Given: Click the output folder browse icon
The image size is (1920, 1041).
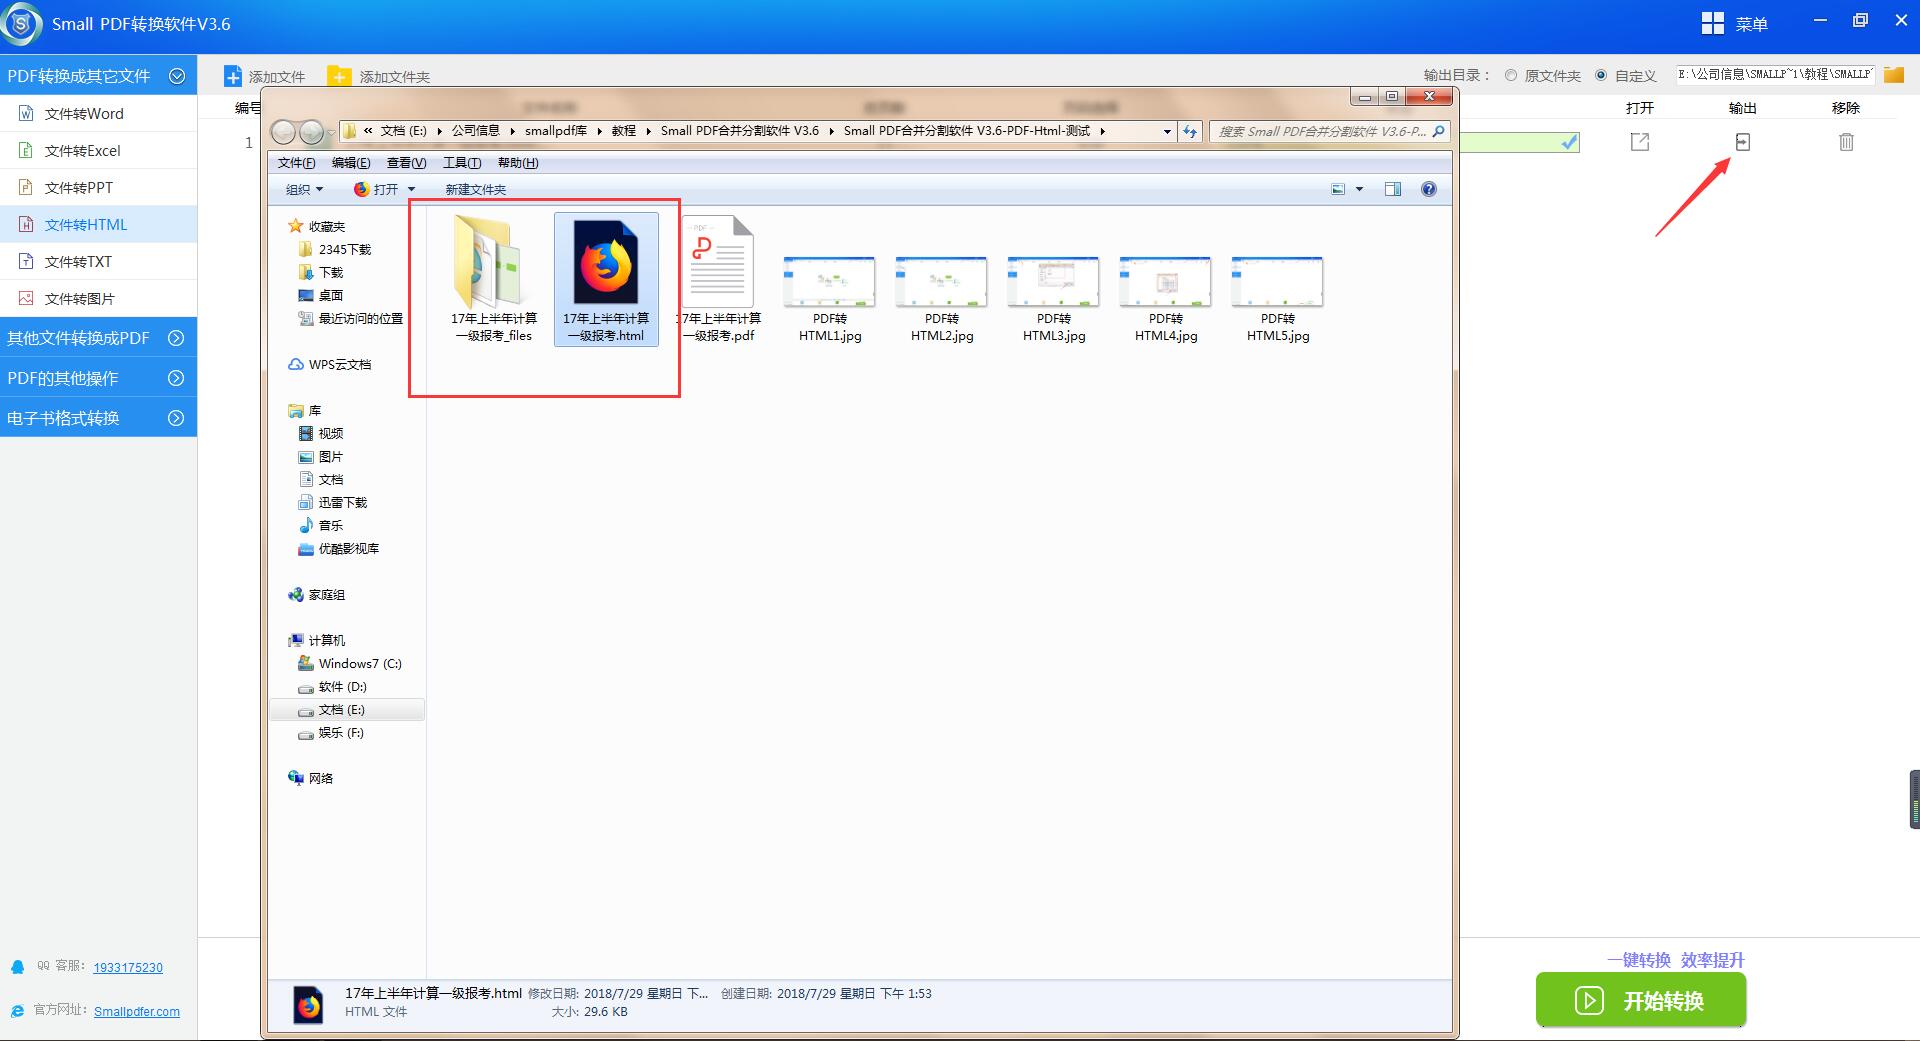Looking at the screenshot, I should [x=1893, y=75].
